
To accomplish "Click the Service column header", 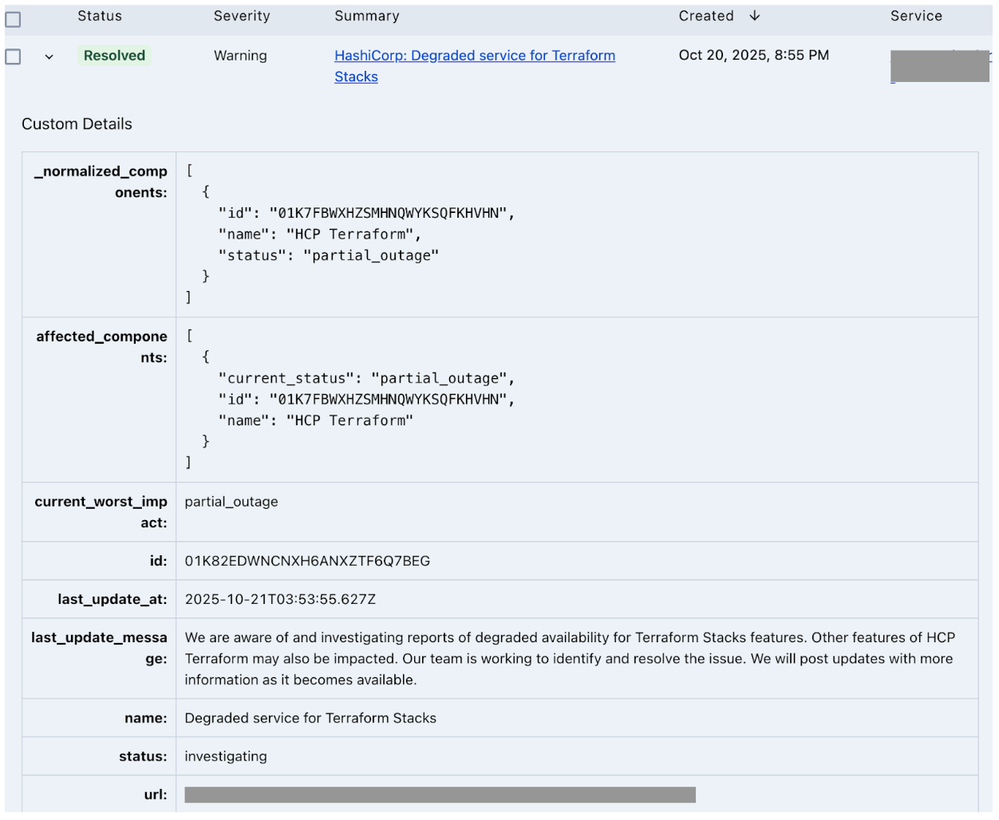I will 916,16.
